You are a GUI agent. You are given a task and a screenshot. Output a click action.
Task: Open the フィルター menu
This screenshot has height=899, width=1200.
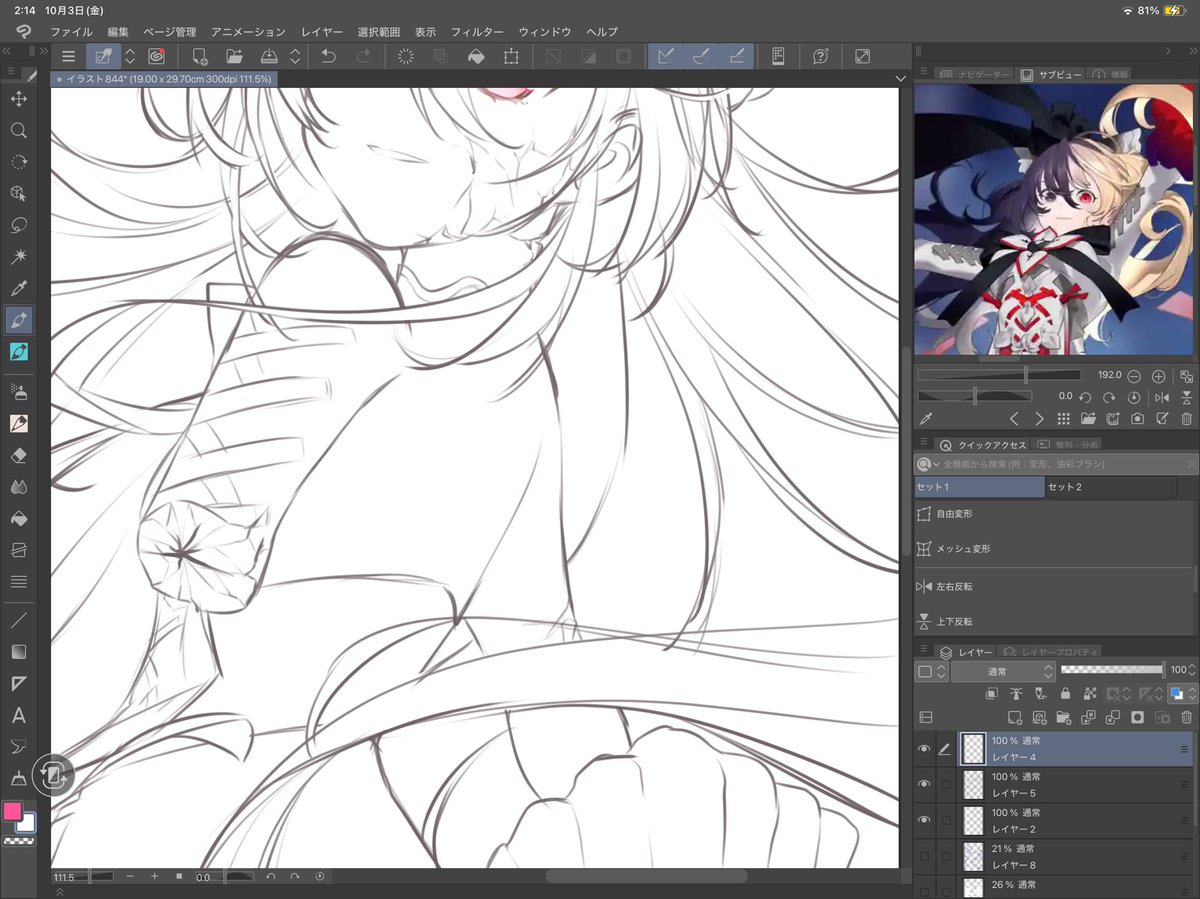click(477, 32)
